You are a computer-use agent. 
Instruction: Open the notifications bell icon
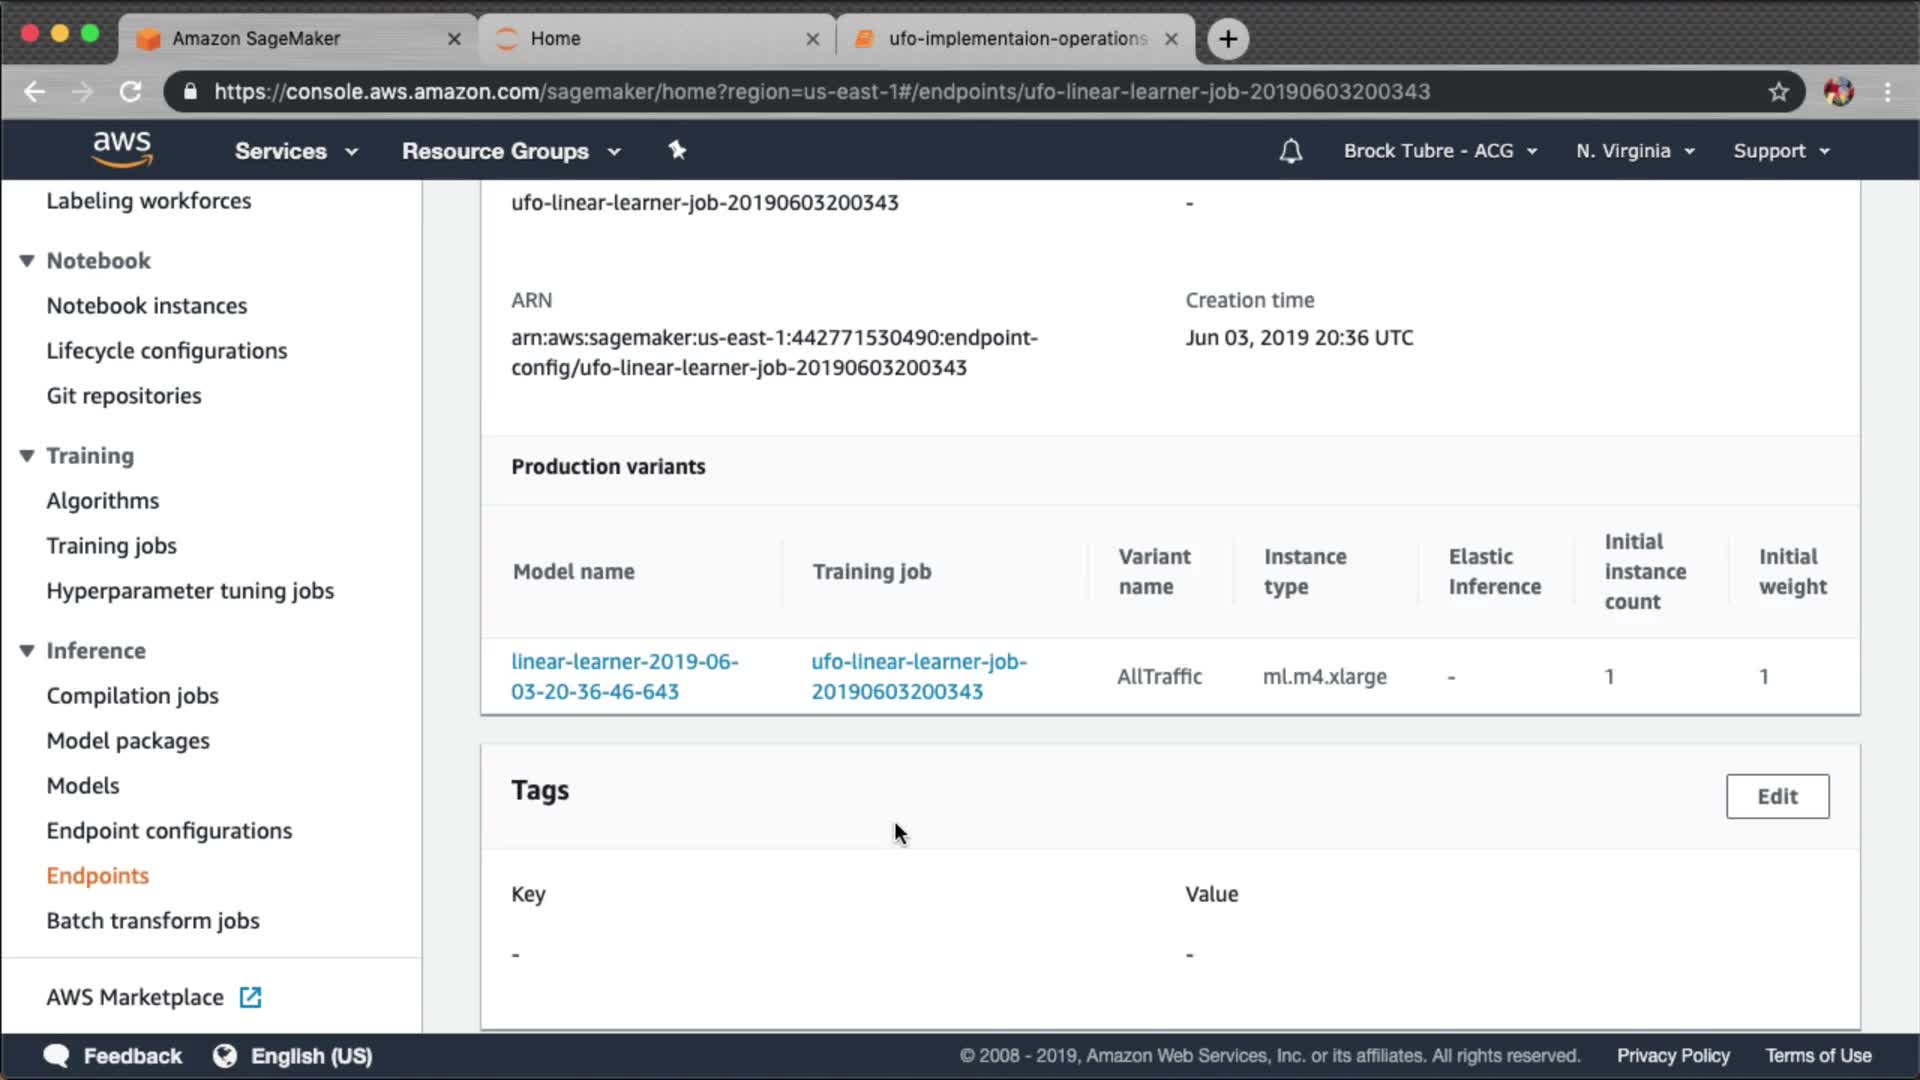(x=1291, y=151)
